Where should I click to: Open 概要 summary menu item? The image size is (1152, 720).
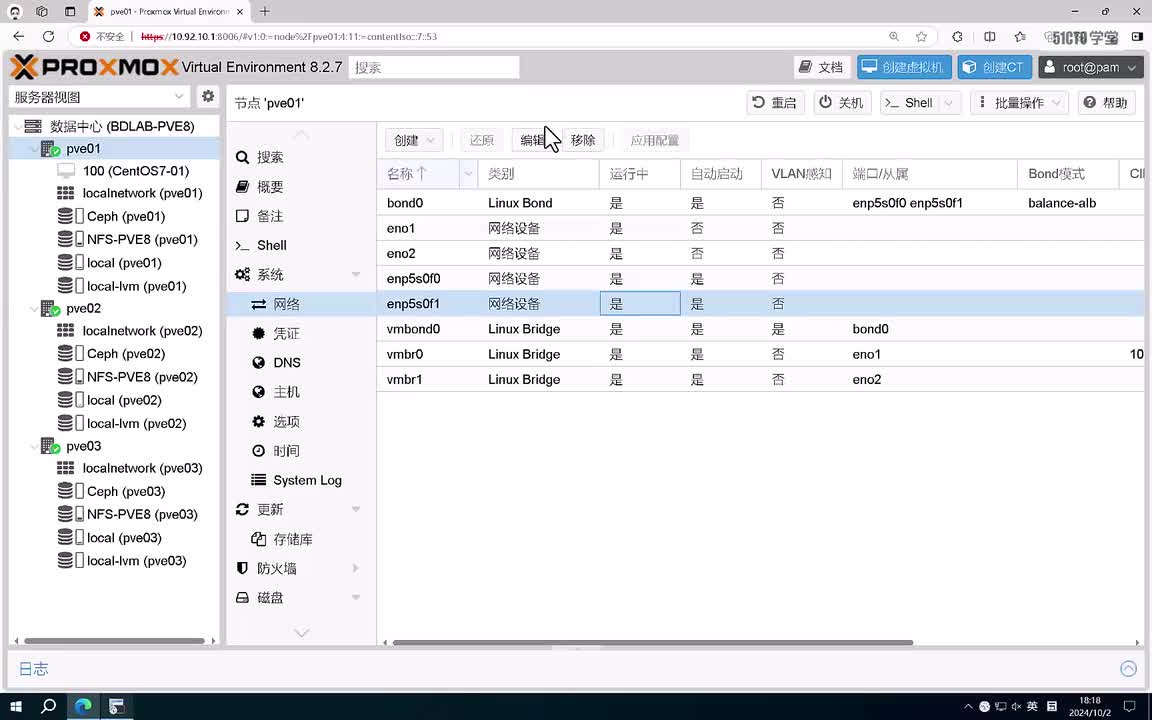pyautogui.click(x=302, y=187)
